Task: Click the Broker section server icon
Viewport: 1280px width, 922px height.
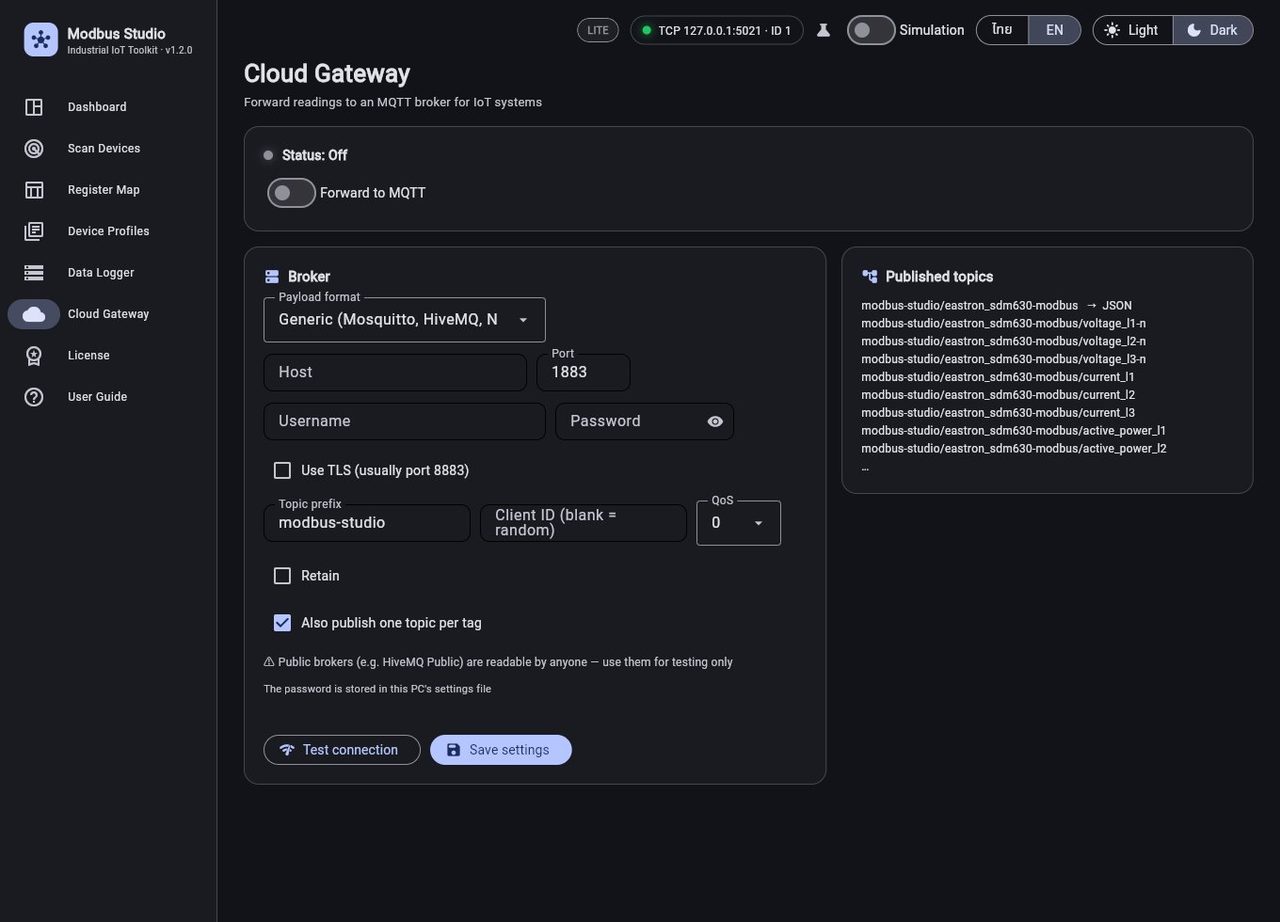Action: click(x=272, y=277)
